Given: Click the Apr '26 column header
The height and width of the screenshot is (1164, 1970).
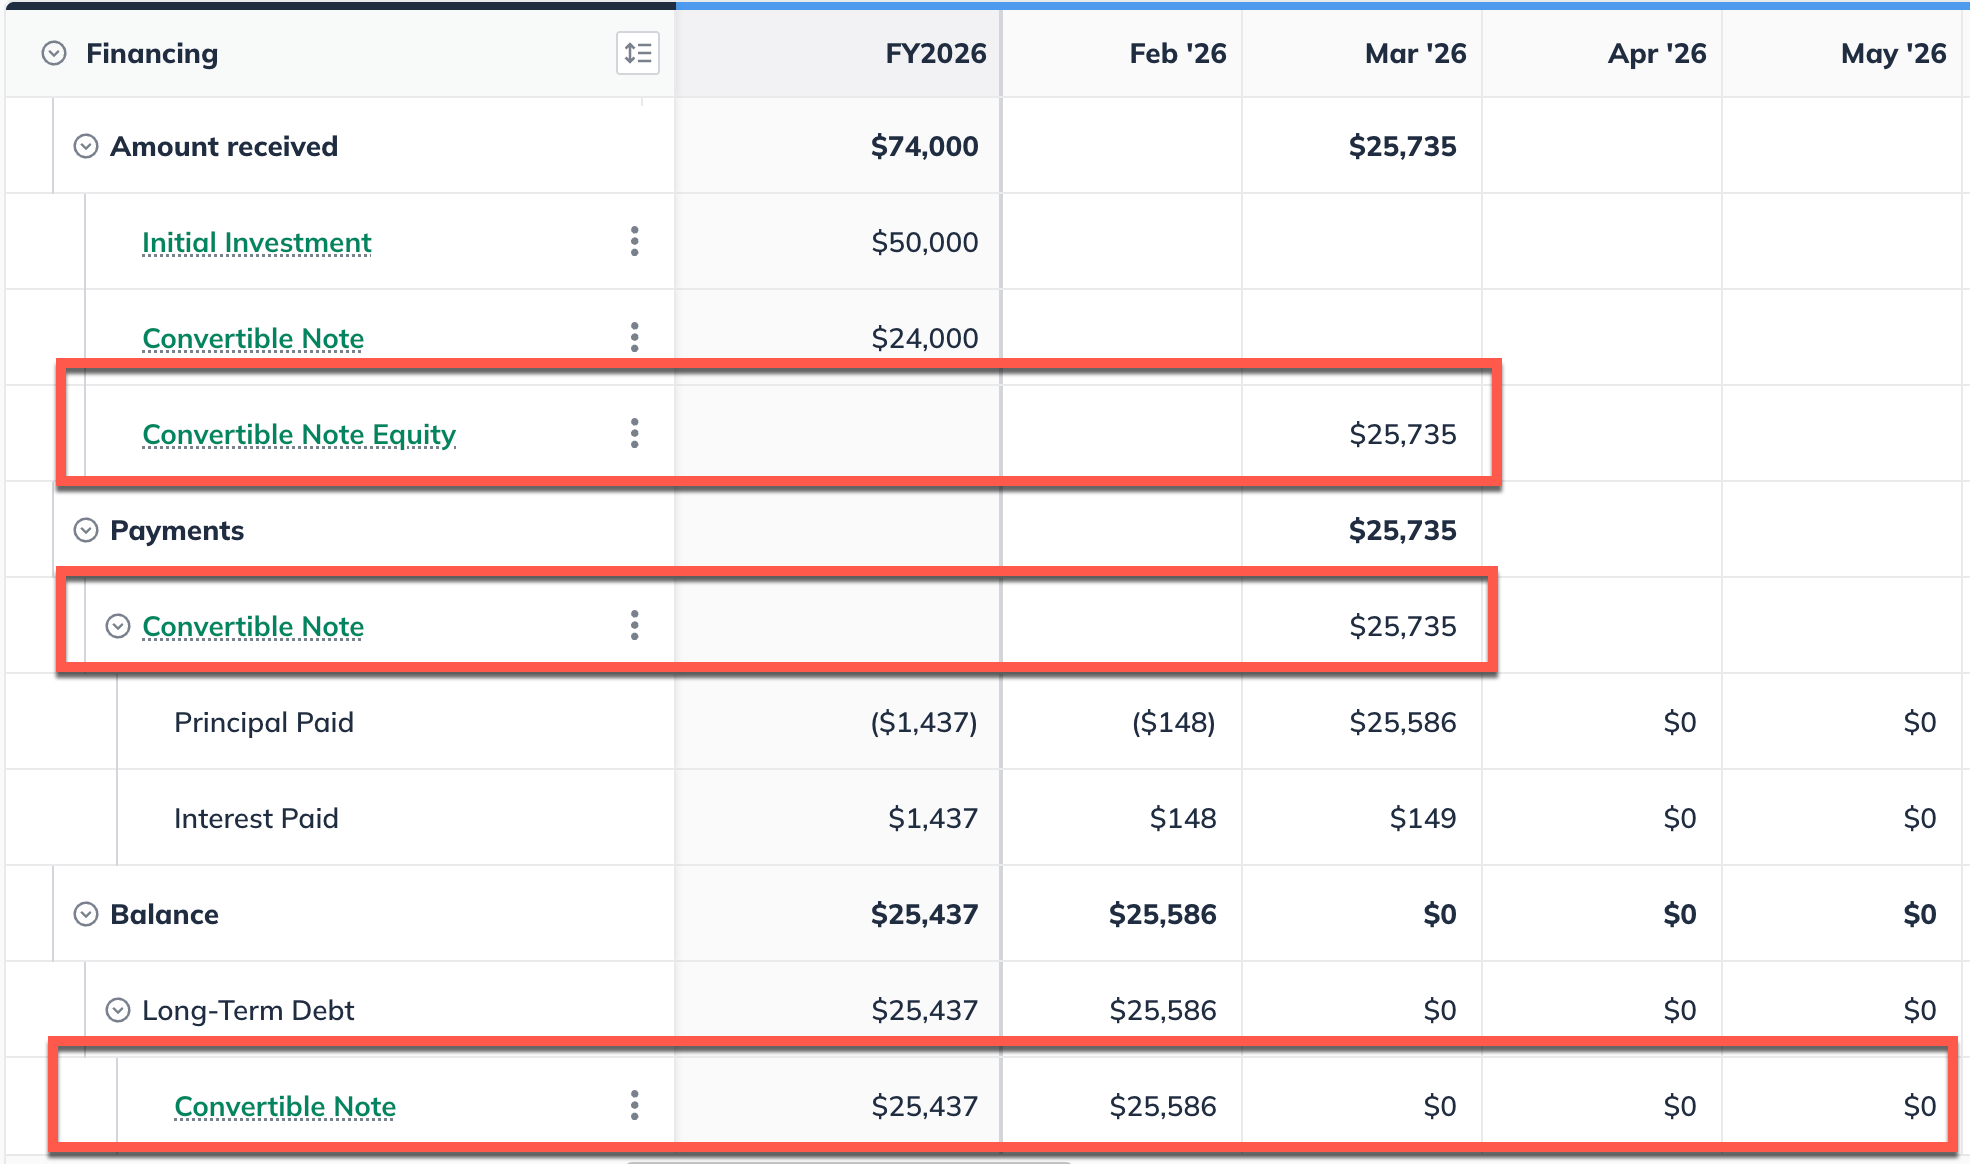Looking at the screenshot, I should click(x=1656, y=53).
